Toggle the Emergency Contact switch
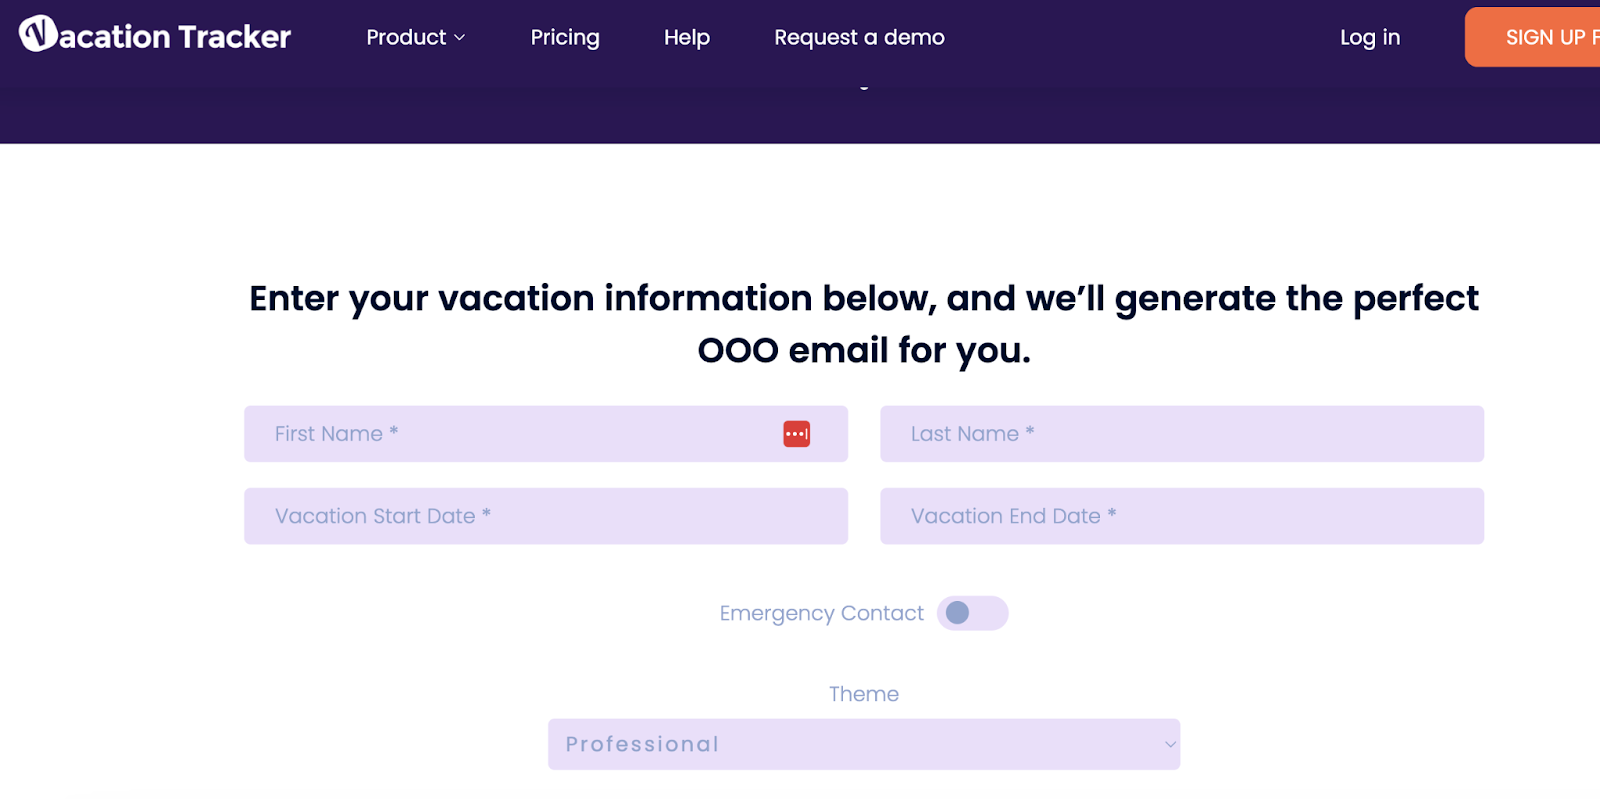Image resolution: width=1600 pixels, height=801 pixels. pos(972,612)
